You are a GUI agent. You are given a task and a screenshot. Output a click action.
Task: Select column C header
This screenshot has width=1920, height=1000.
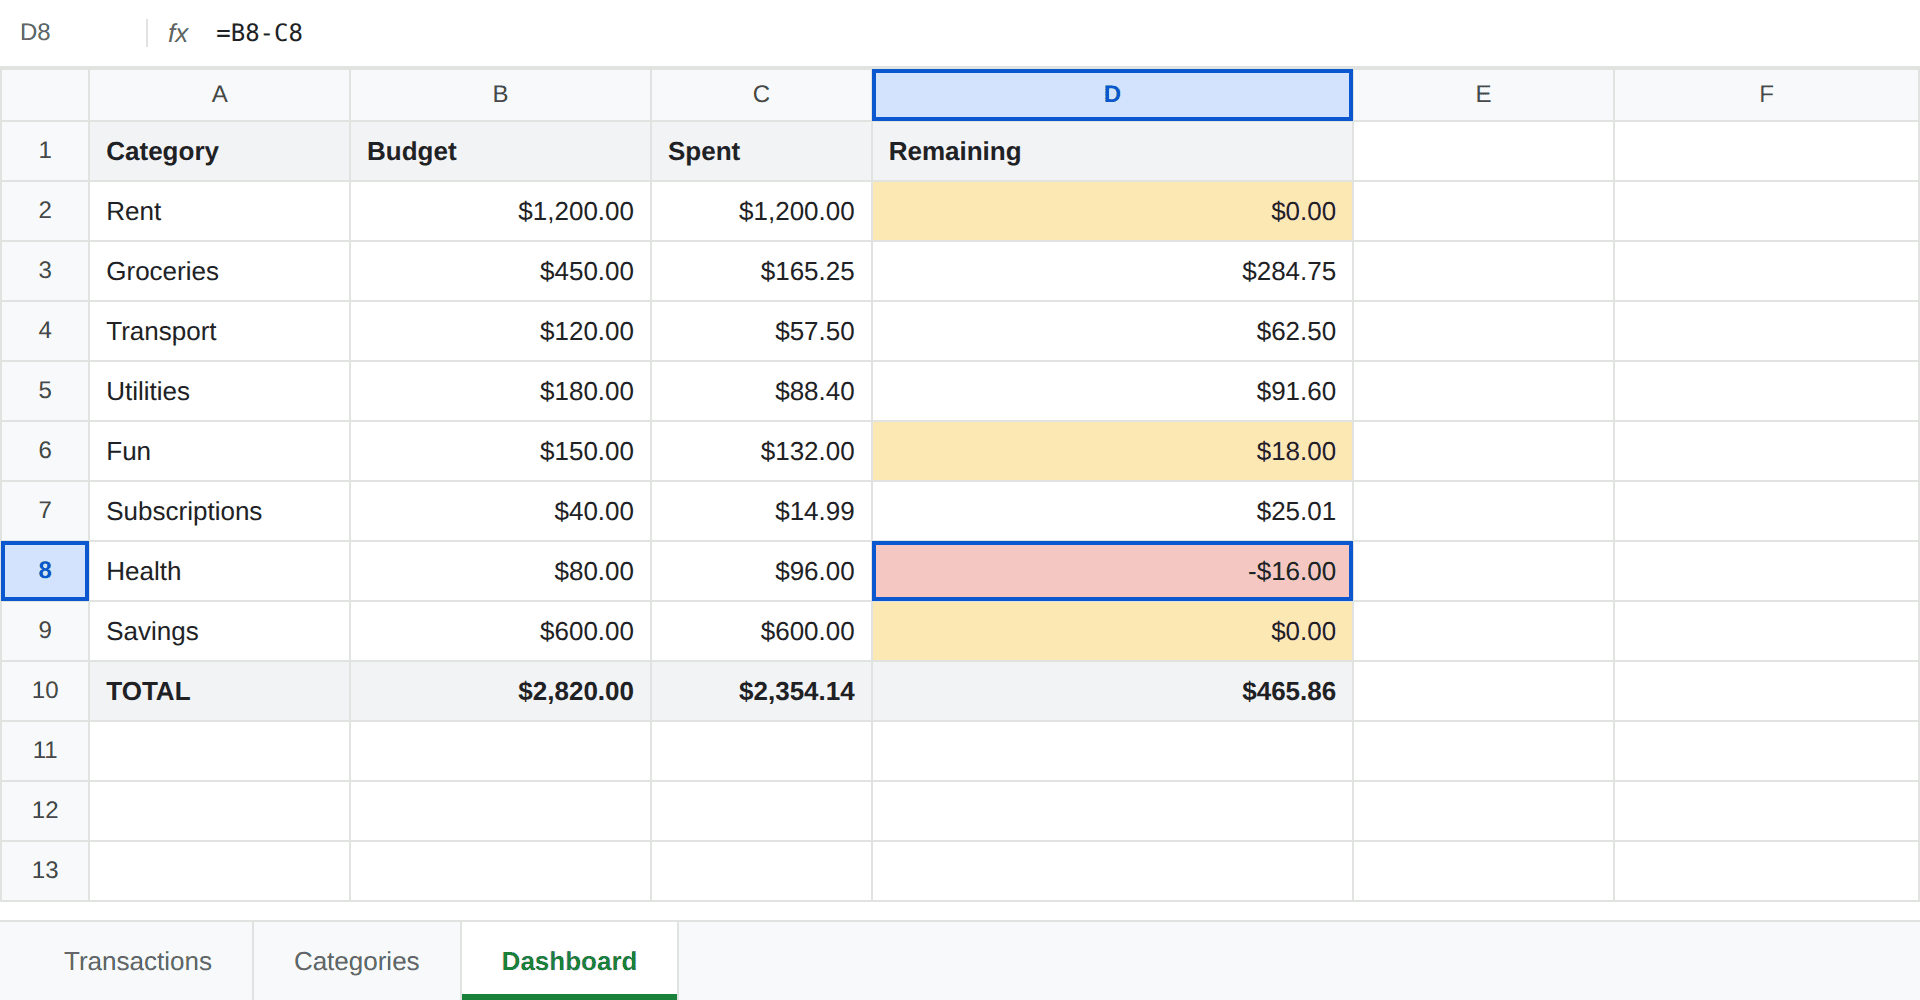(762, 95)
